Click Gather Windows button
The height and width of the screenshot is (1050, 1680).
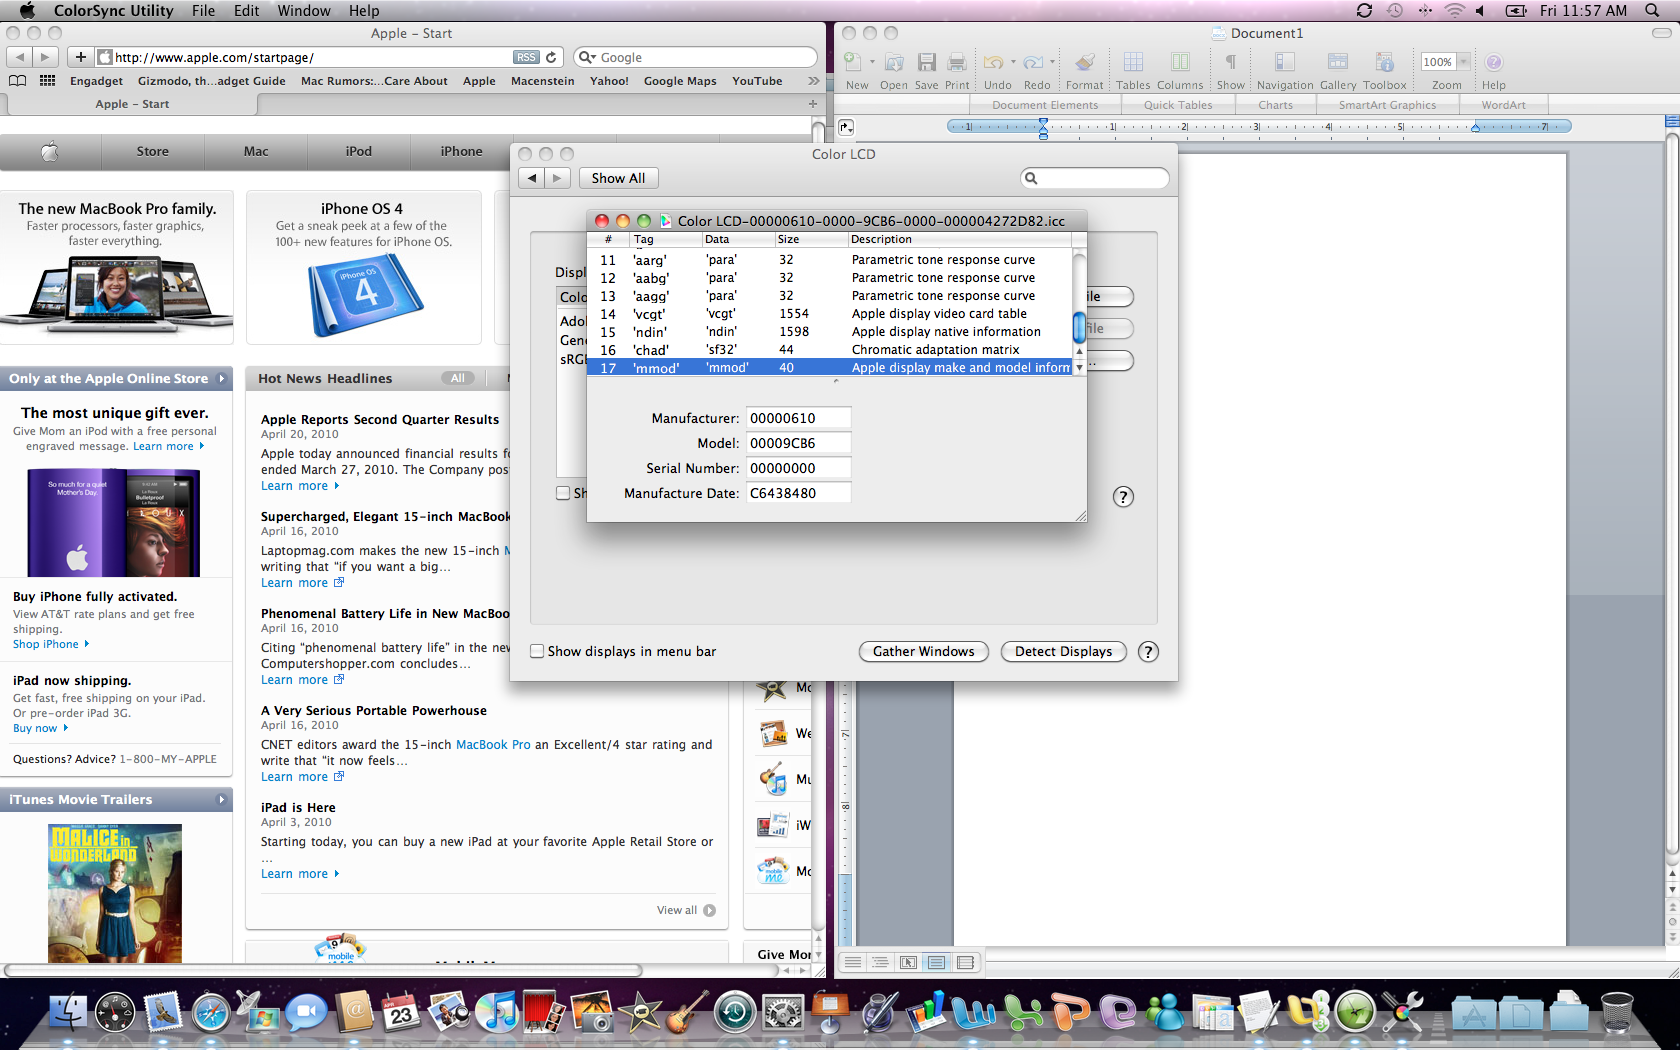pyautogui.click(x=923, y=651)
